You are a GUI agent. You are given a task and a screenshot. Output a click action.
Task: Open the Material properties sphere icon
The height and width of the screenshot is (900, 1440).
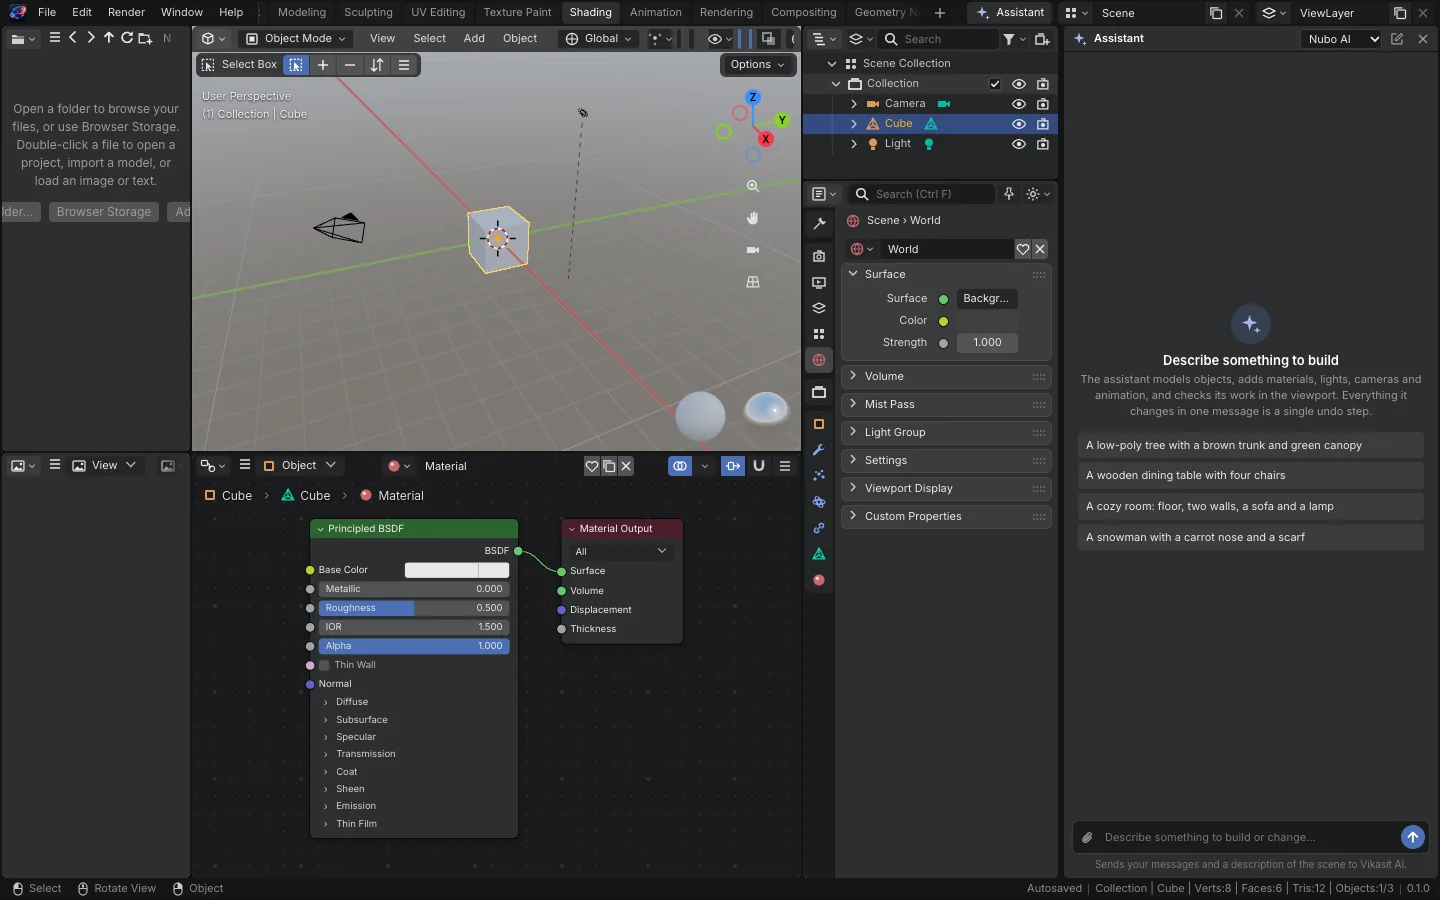click(x=819, y=580)
